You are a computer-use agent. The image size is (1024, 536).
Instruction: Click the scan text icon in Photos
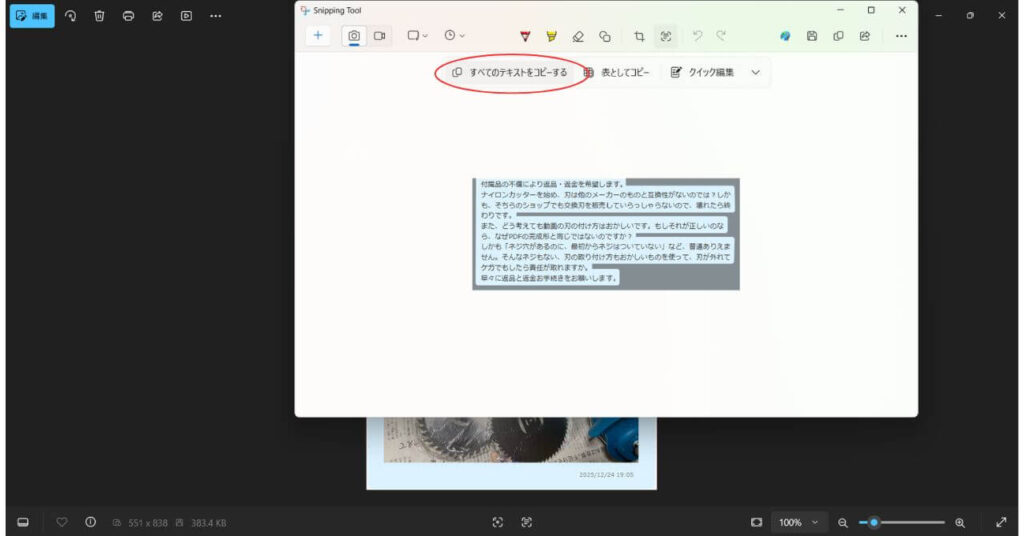click(526, 522)
